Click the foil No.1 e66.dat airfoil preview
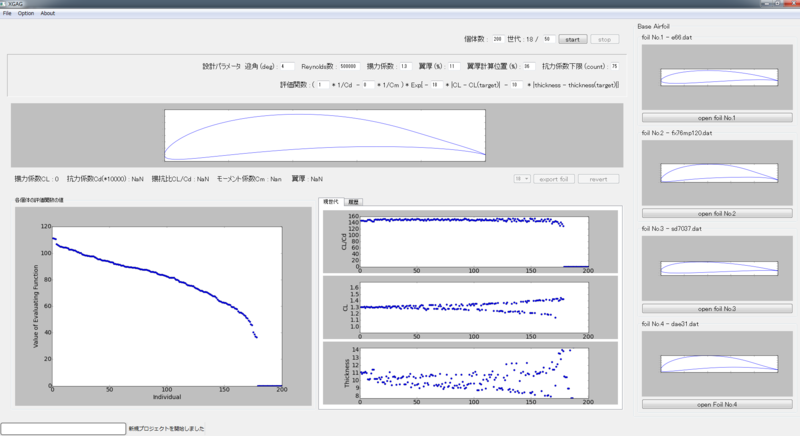This screenshot has width=800, height=436. 717,78
